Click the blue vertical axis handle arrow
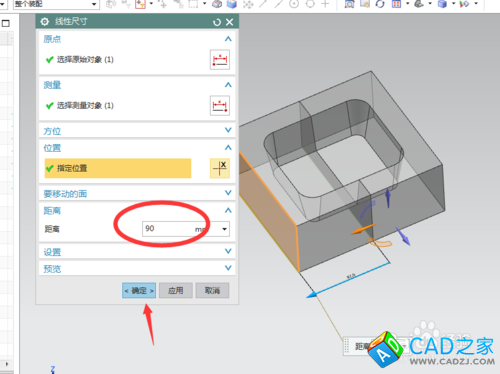Viewport: 500px width, 374px height. click(388, 198)
